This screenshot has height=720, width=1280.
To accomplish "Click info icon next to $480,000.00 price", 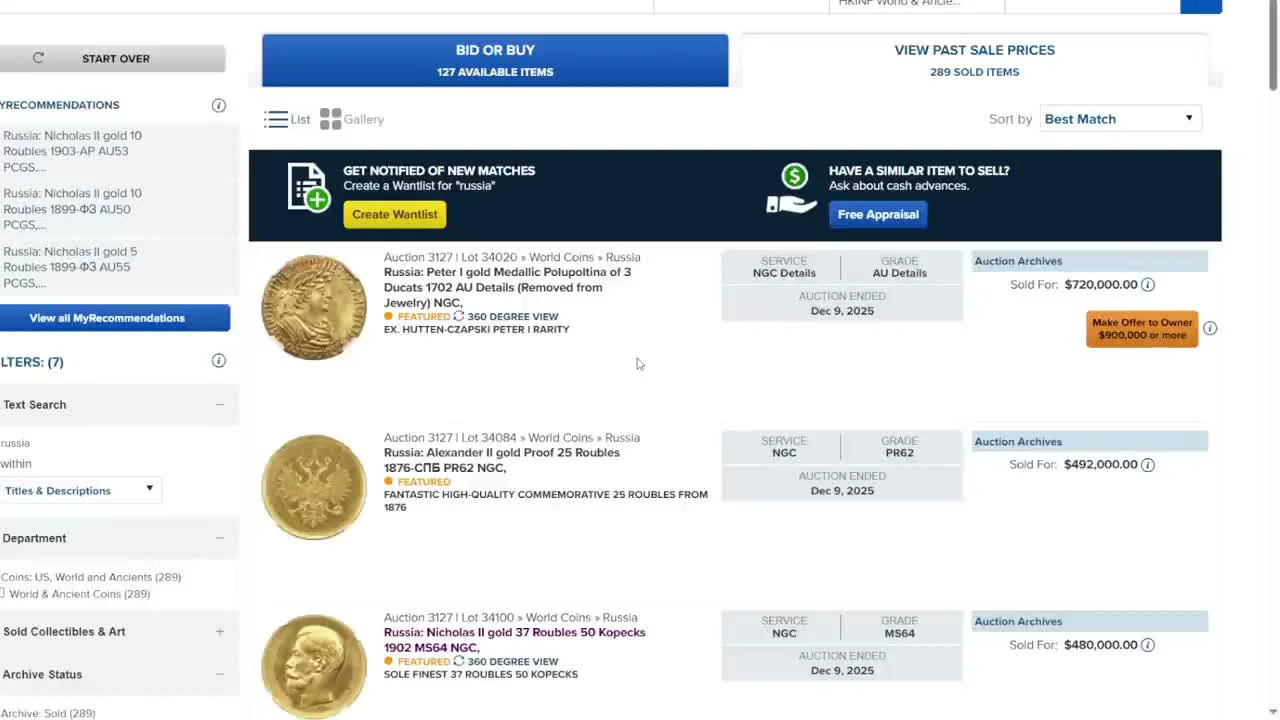I will point(1148,645).
